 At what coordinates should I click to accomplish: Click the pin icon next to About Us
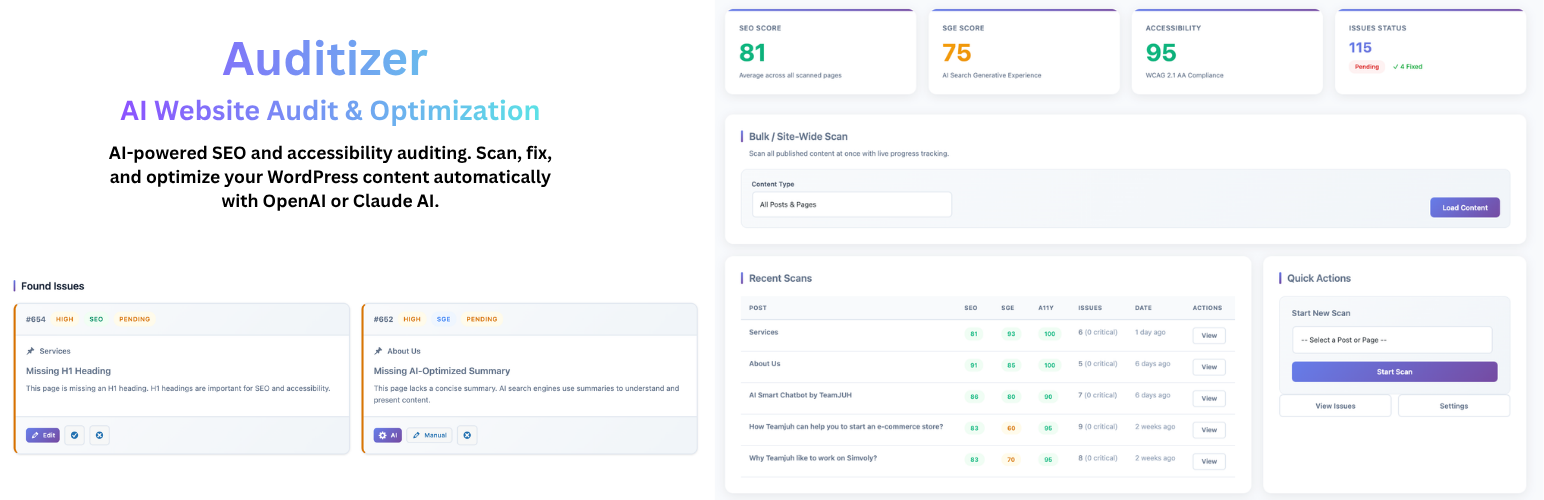379,351
